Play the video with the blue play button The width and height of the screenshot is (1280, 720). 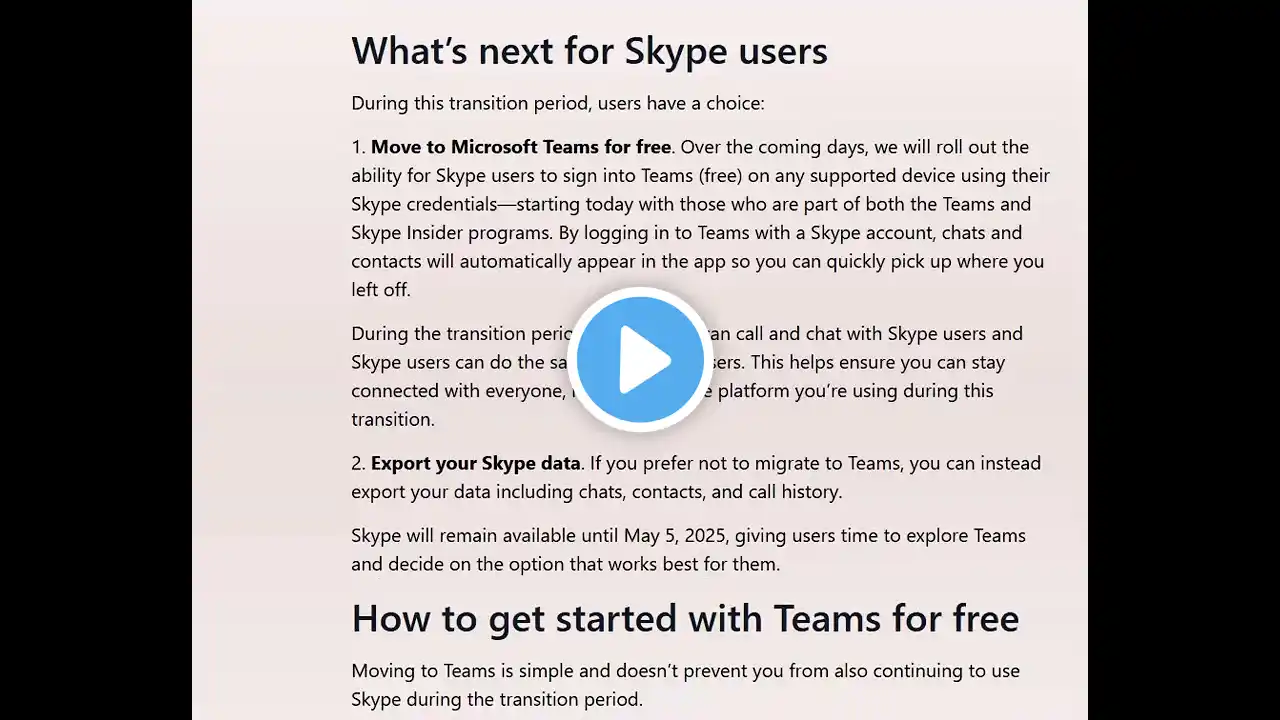(640, 359)
